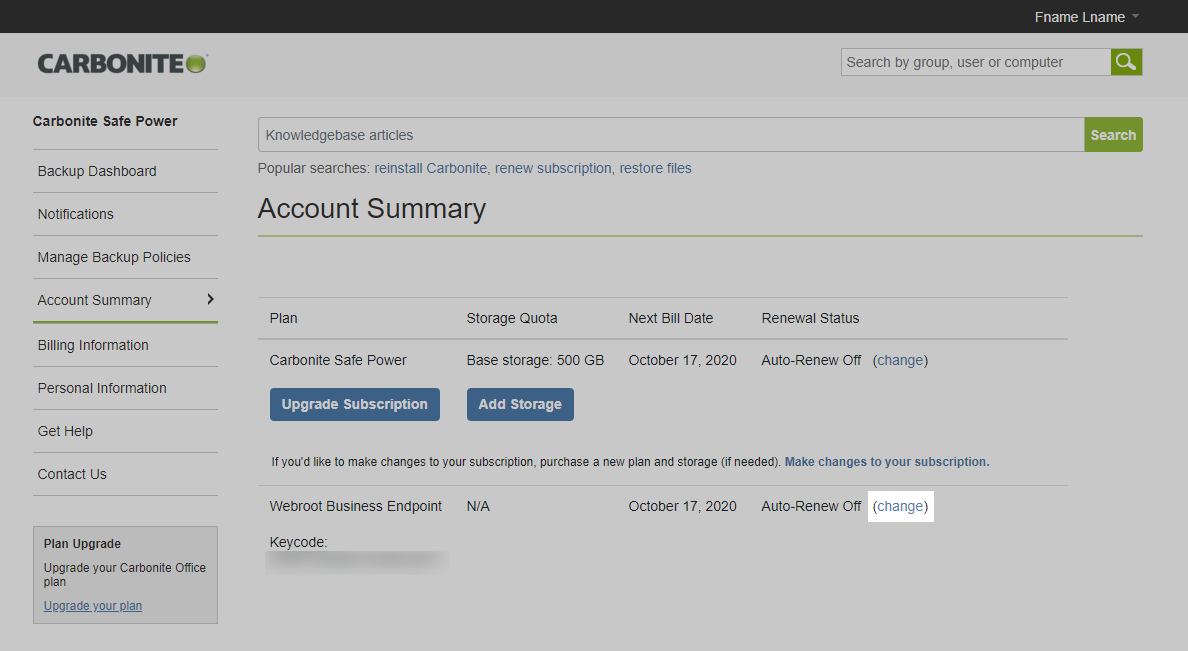Screen dimensions: 1188x651
Task: Click the Carbonite logo
Action: click(122, 63)
